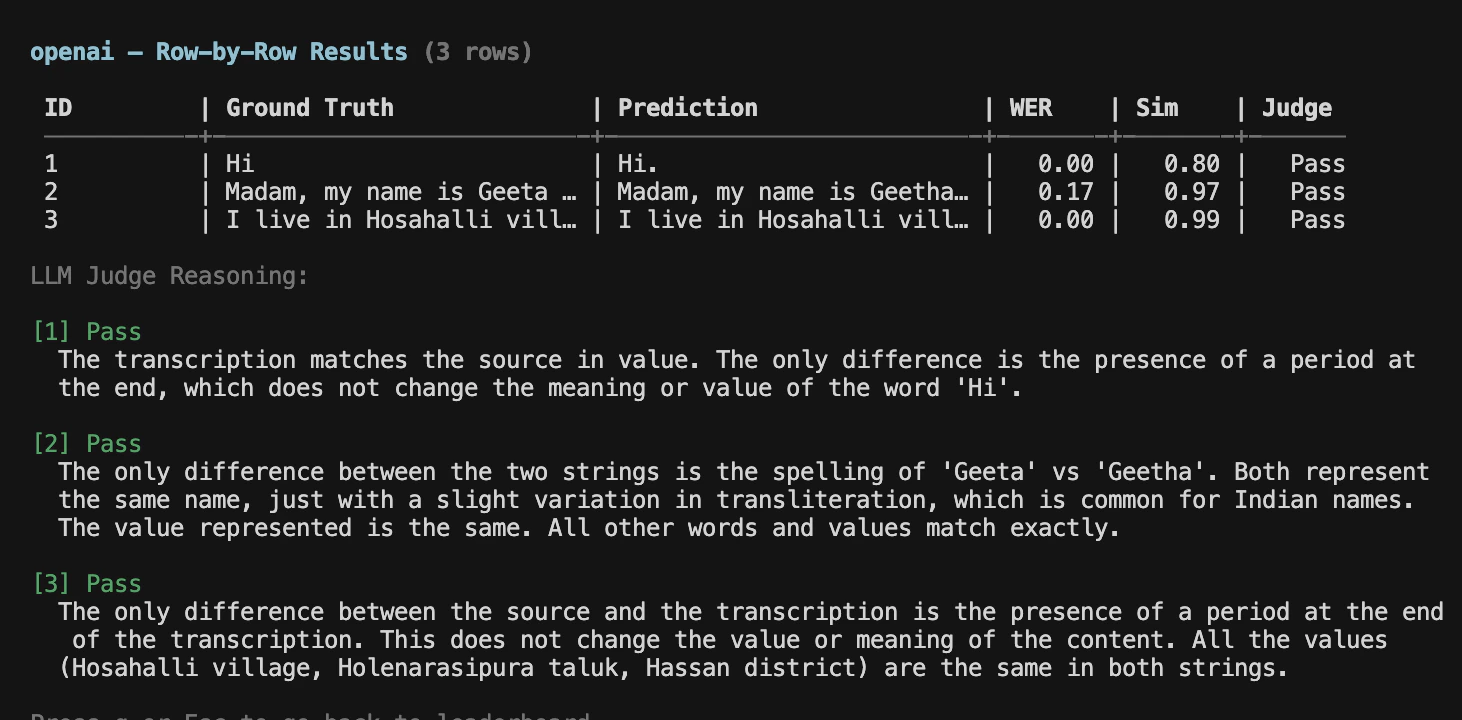Screen dimensions: 1462x720
Task: Click the 0.17 WER value in row 2
Action: [1065, 192]
